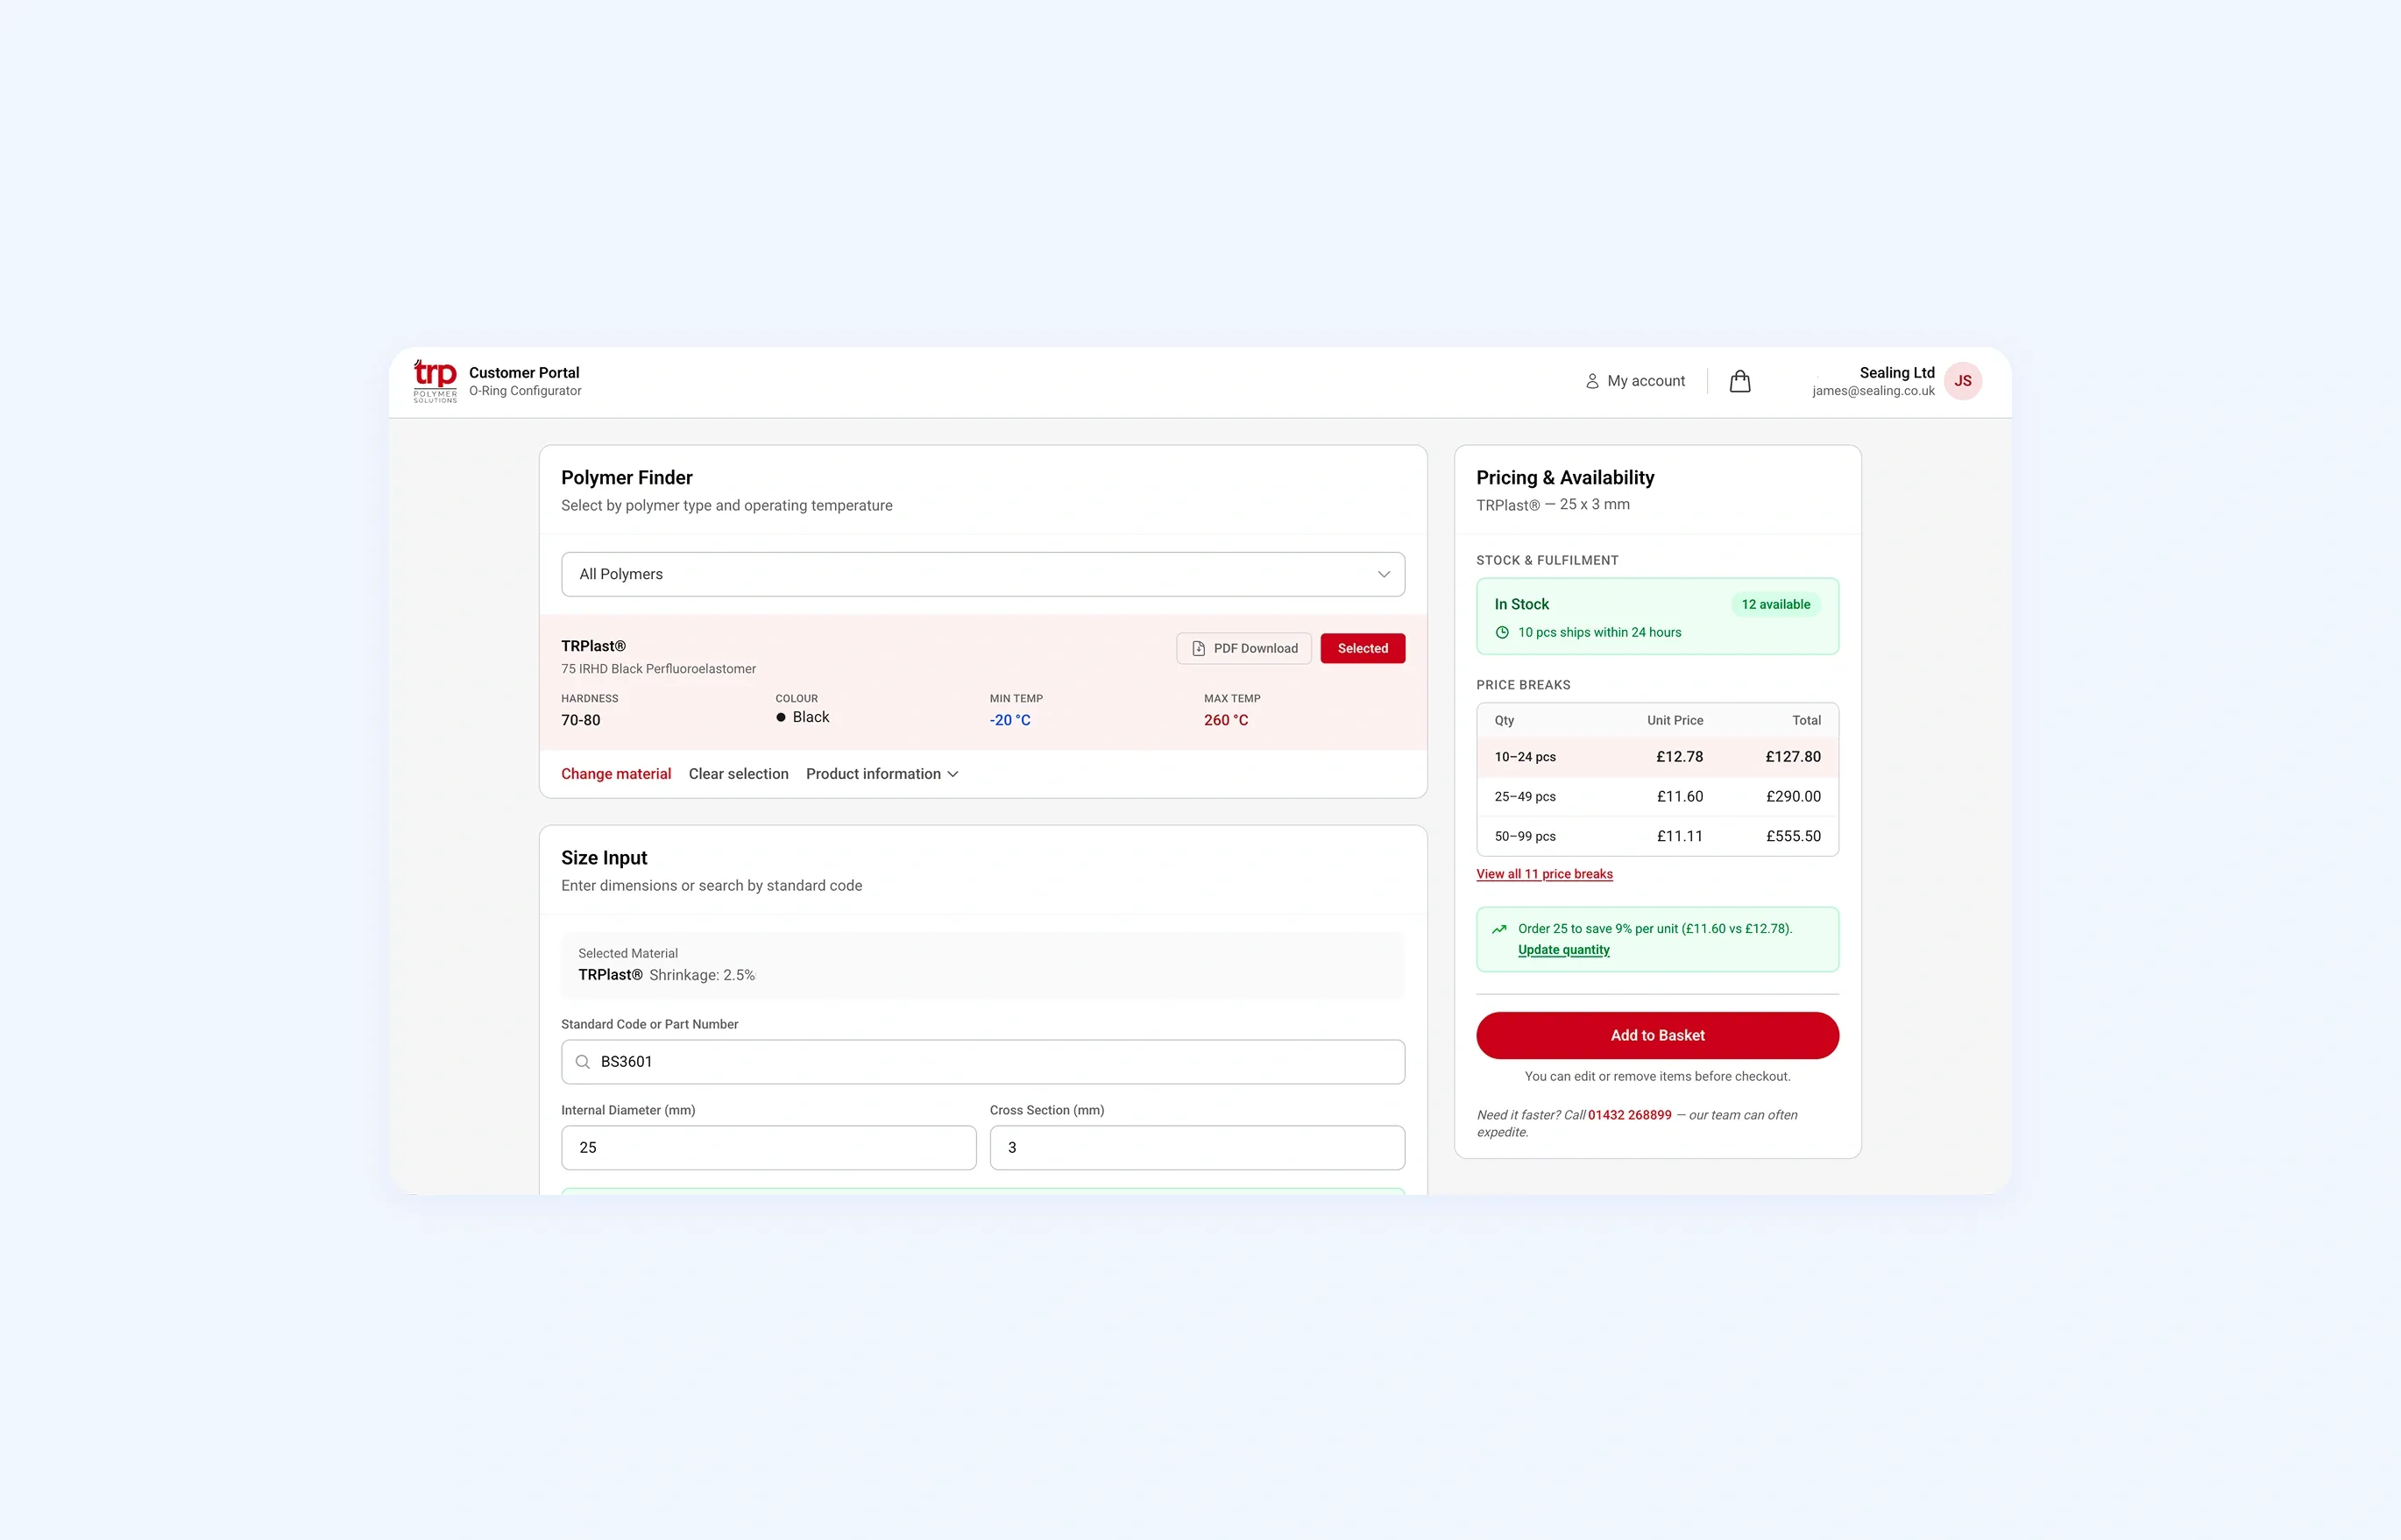The width and height of the screenshot is (2401, 1540).
Task: Click the 75 IRHD Black Perfluoroelastomer description
Action: (x=658, y=669)
